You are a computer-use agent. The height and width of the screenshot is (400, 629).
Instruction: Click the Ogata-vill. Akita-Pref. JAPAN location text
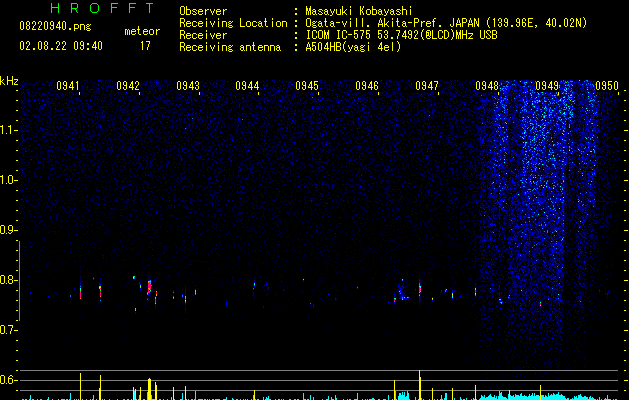coord(446,23)
